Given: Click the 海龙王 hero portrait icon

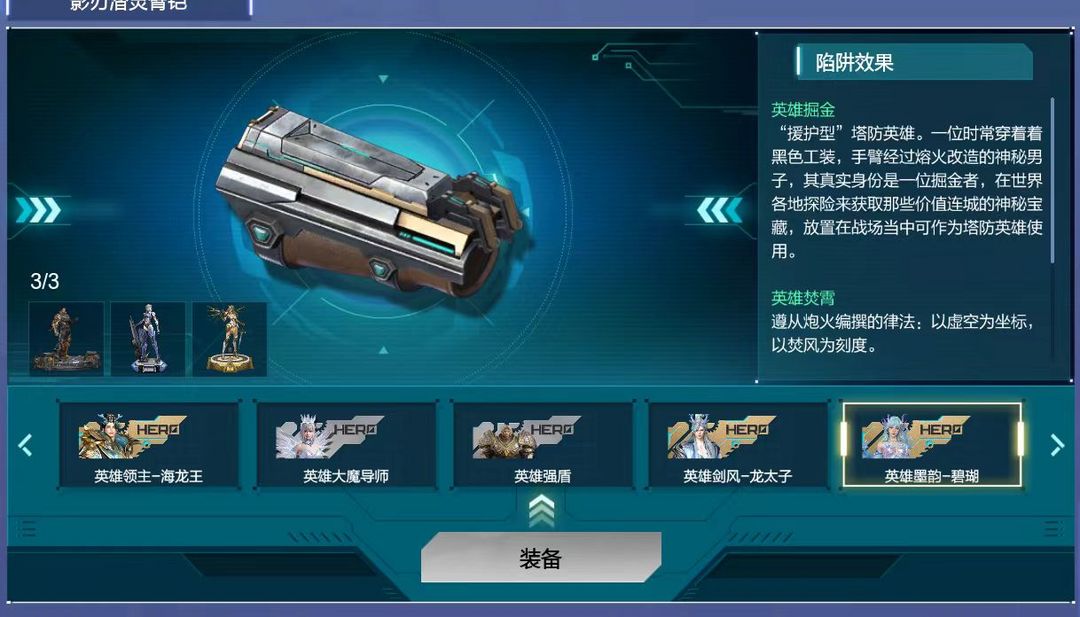Looking at the screenshot, I should point(105,436).
